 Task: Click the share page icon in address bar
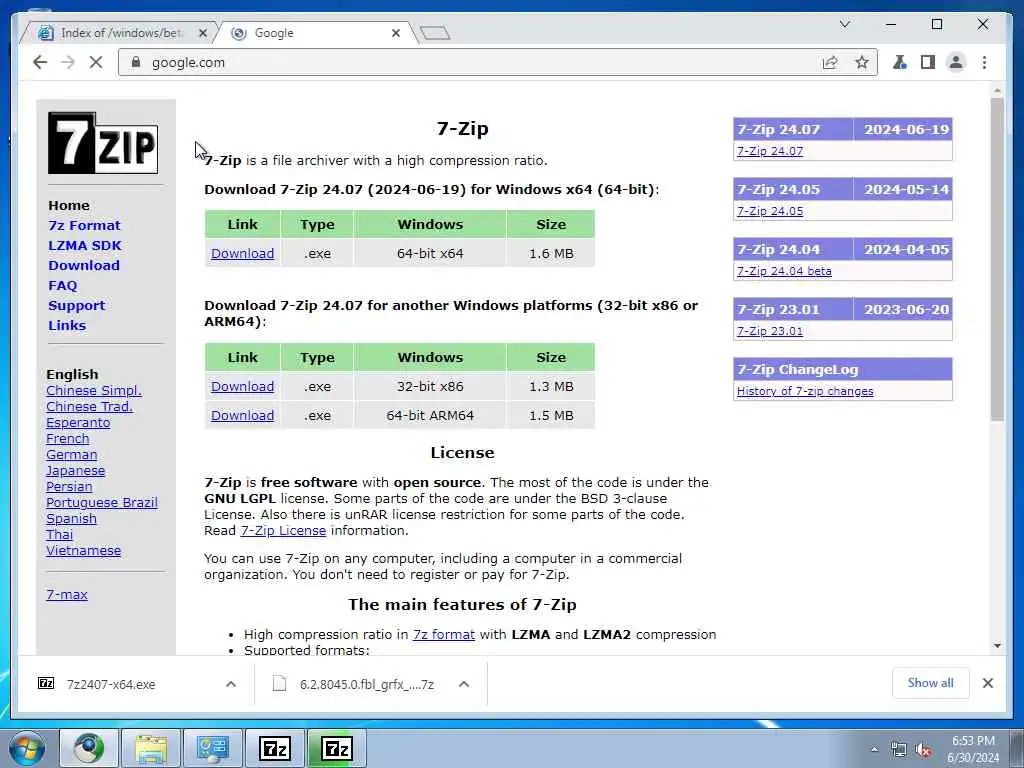coord(830,62)
